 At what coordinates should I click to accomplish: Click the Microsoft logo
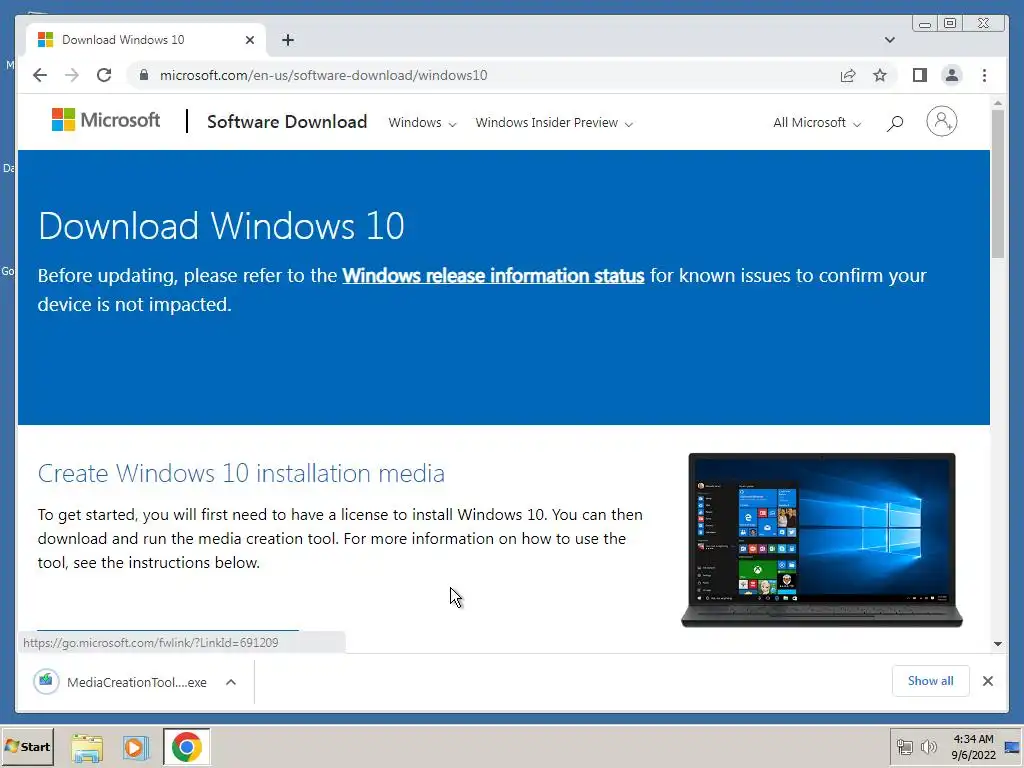106,120
